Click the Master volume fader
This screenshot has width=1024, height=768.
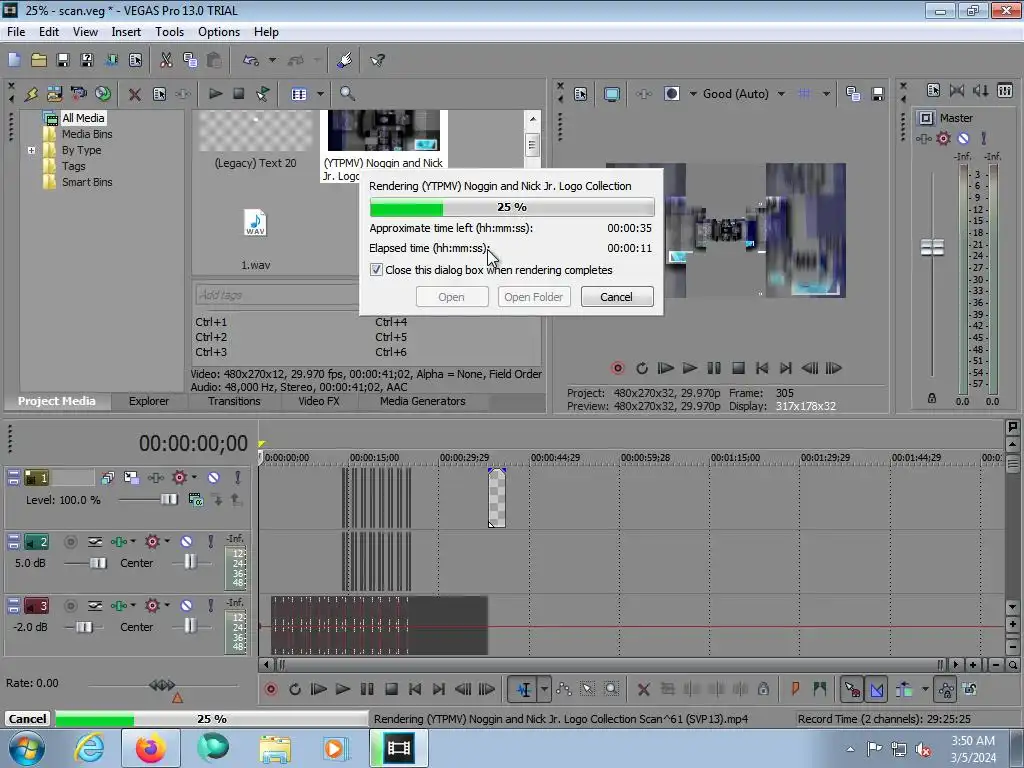pyautogui.click(x=932, y=247)
